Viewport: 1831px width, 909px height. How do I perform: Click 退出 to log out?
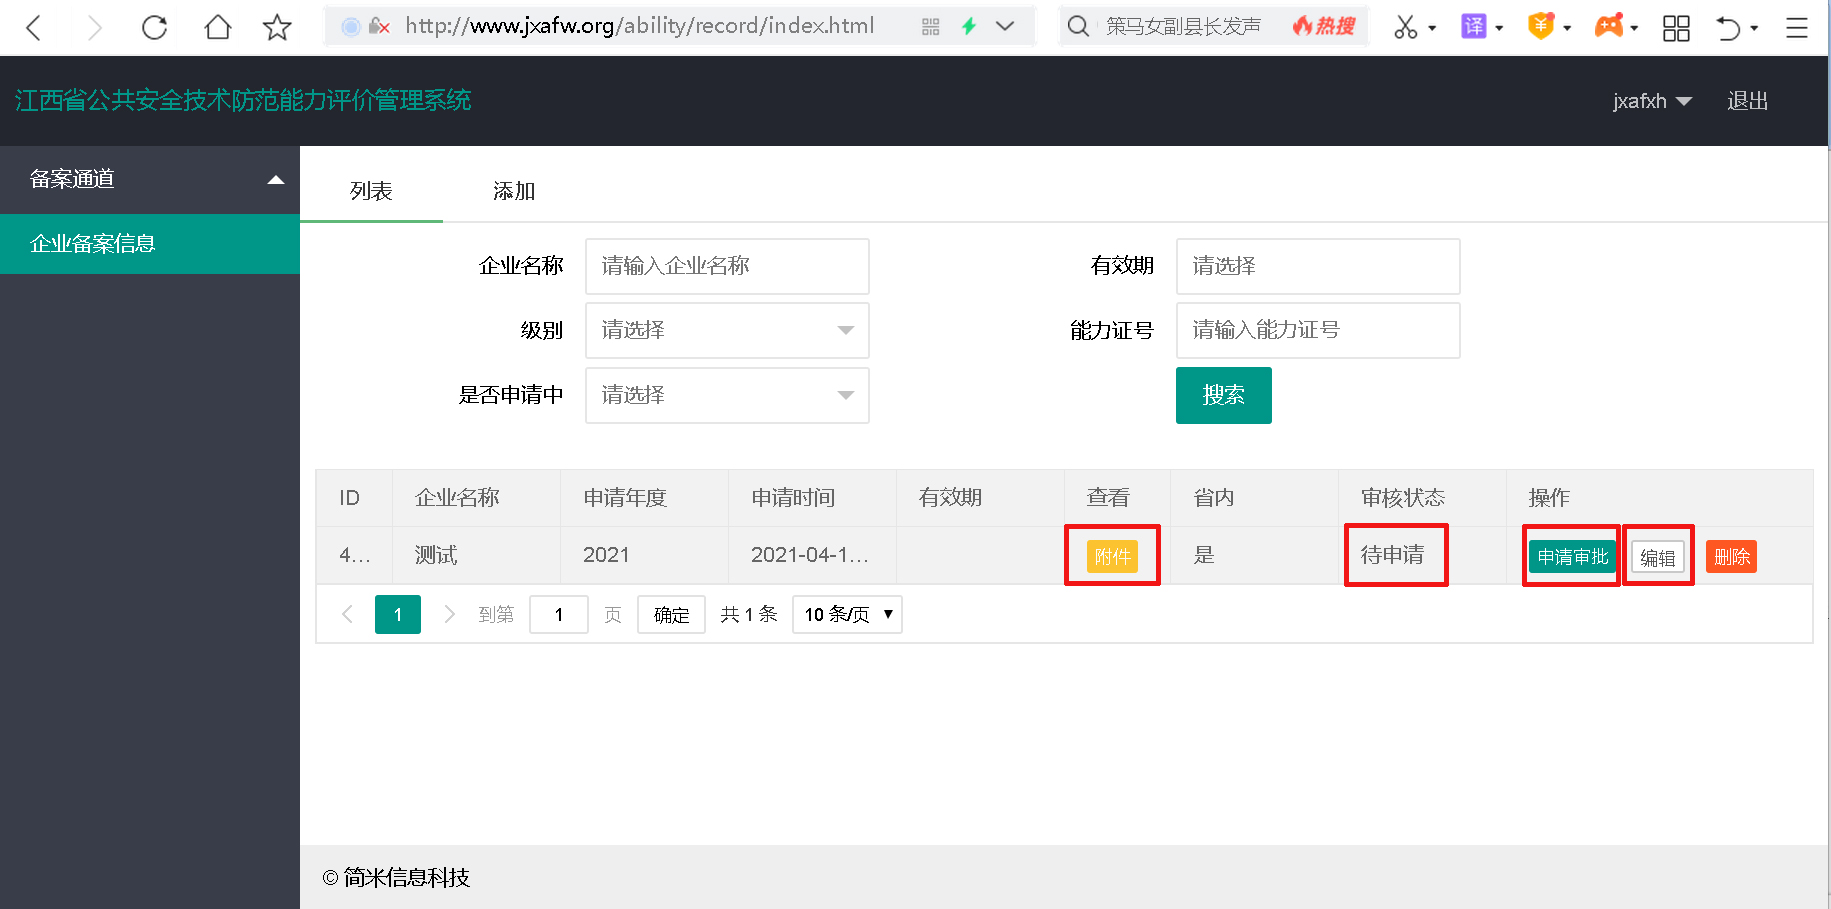coord(1747,101)
